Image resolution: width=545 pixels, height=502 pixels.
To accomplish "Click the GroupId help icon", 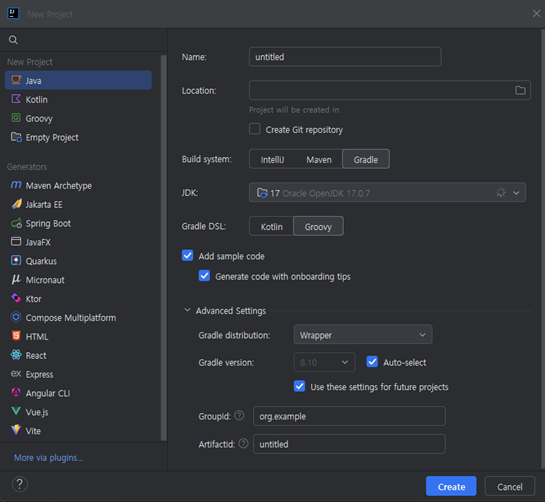I will [239, 415].
